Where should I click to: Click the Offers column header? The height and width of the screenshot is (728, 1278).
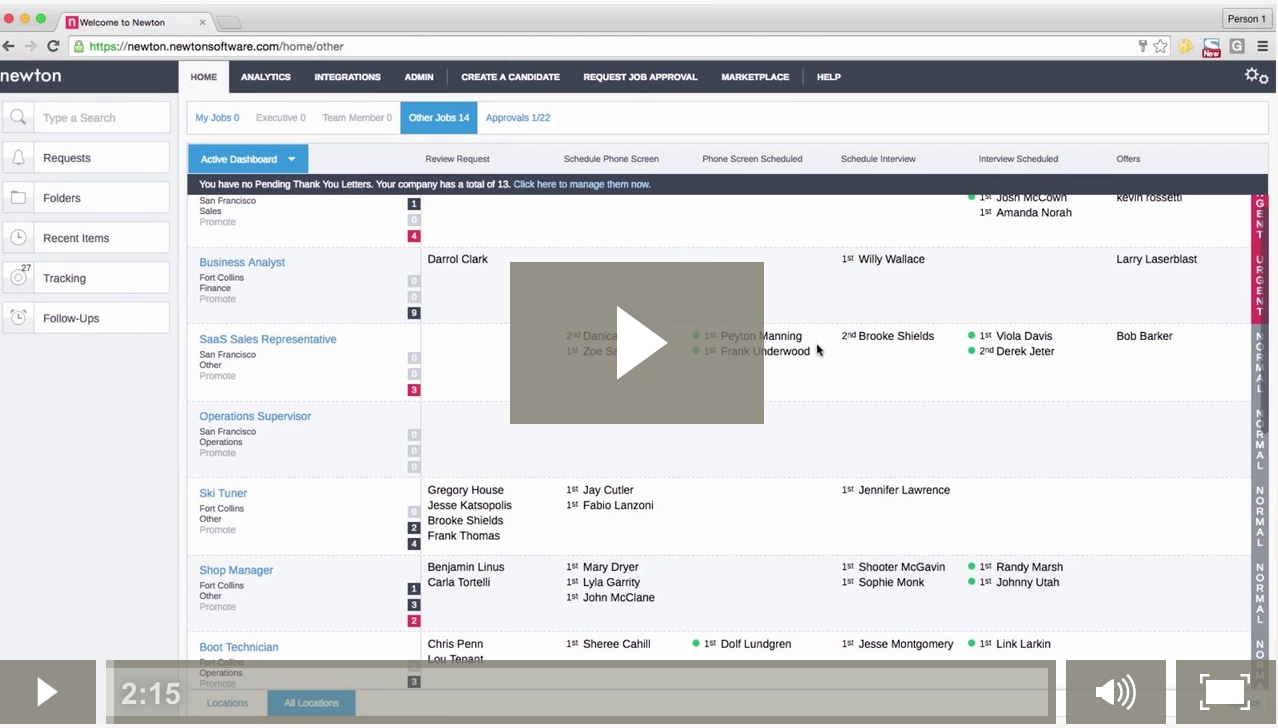1128,159
